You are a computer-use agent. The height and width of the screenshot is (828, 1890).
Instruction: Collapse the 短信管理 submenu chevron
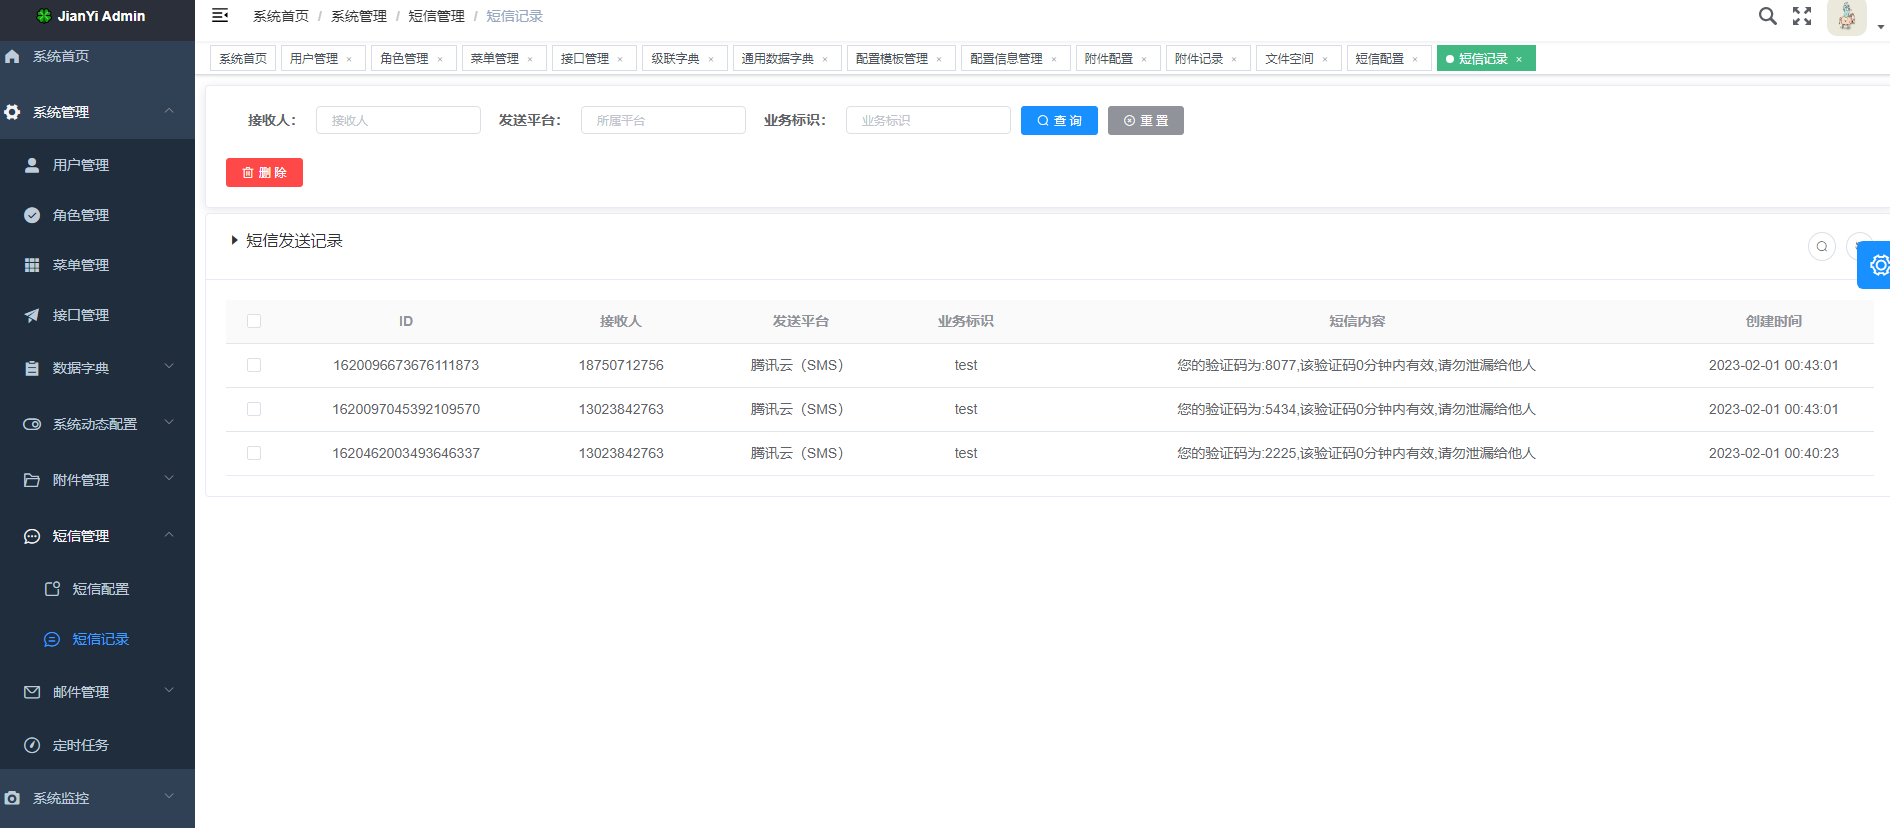(169, 535)
